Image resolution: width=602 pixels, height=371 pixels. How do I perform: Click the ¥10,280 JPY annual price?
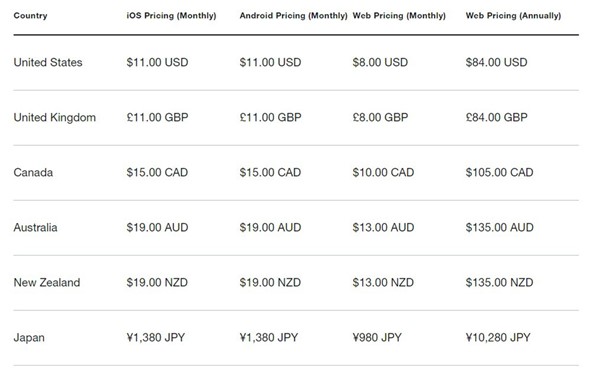point(498,338)
